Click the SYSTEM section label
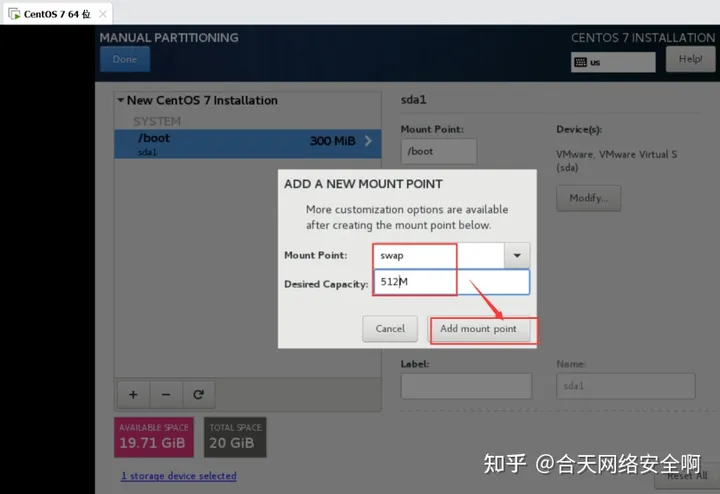Image resolution: width=720 pixels, height=494 pixels. click(x=157, y=121)
